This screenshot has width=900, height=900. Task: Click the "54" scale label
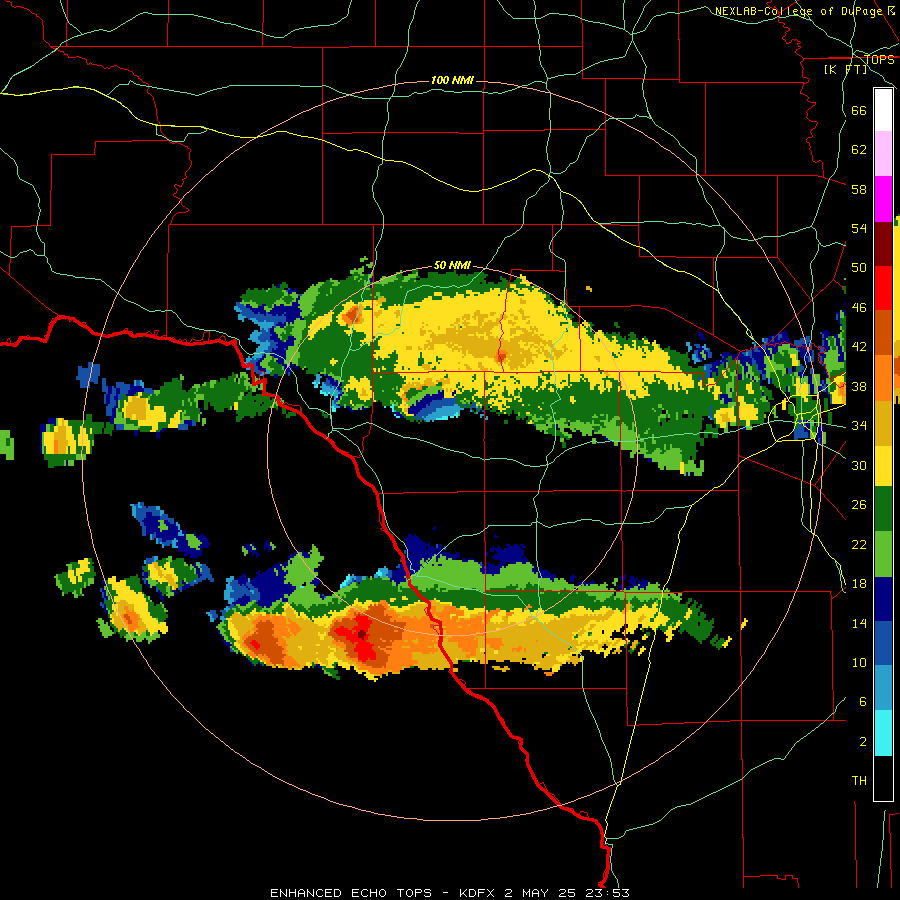[x=859, y=228]
